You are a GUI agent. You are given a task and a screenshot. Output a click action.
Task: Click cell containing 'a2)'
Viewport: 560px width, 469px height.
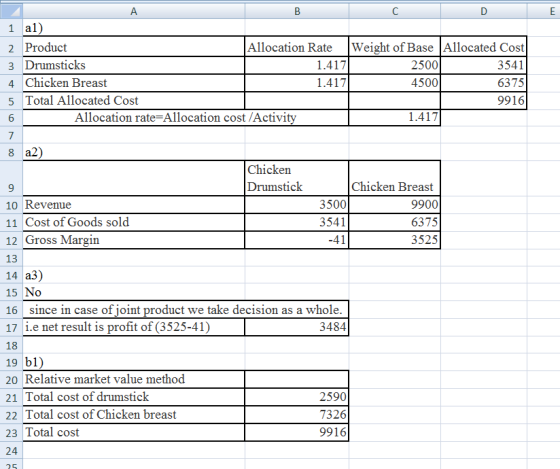pos(134,152)
